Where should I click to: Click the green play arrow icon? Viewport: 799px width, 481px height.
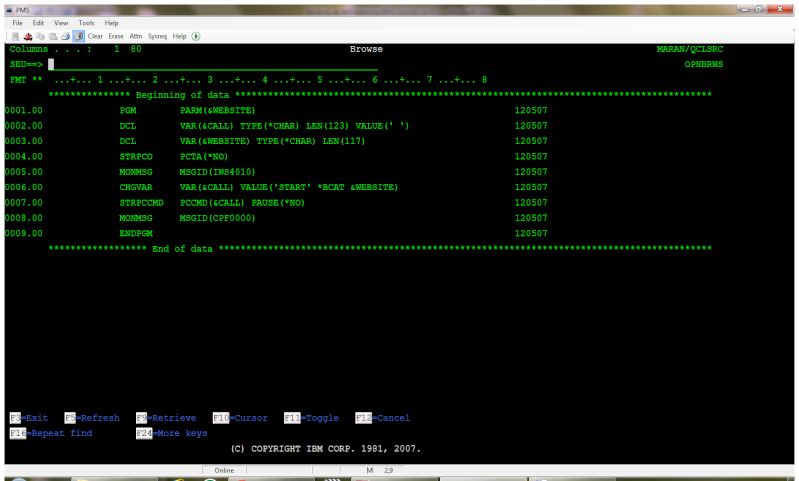click(x=196, y=36)
